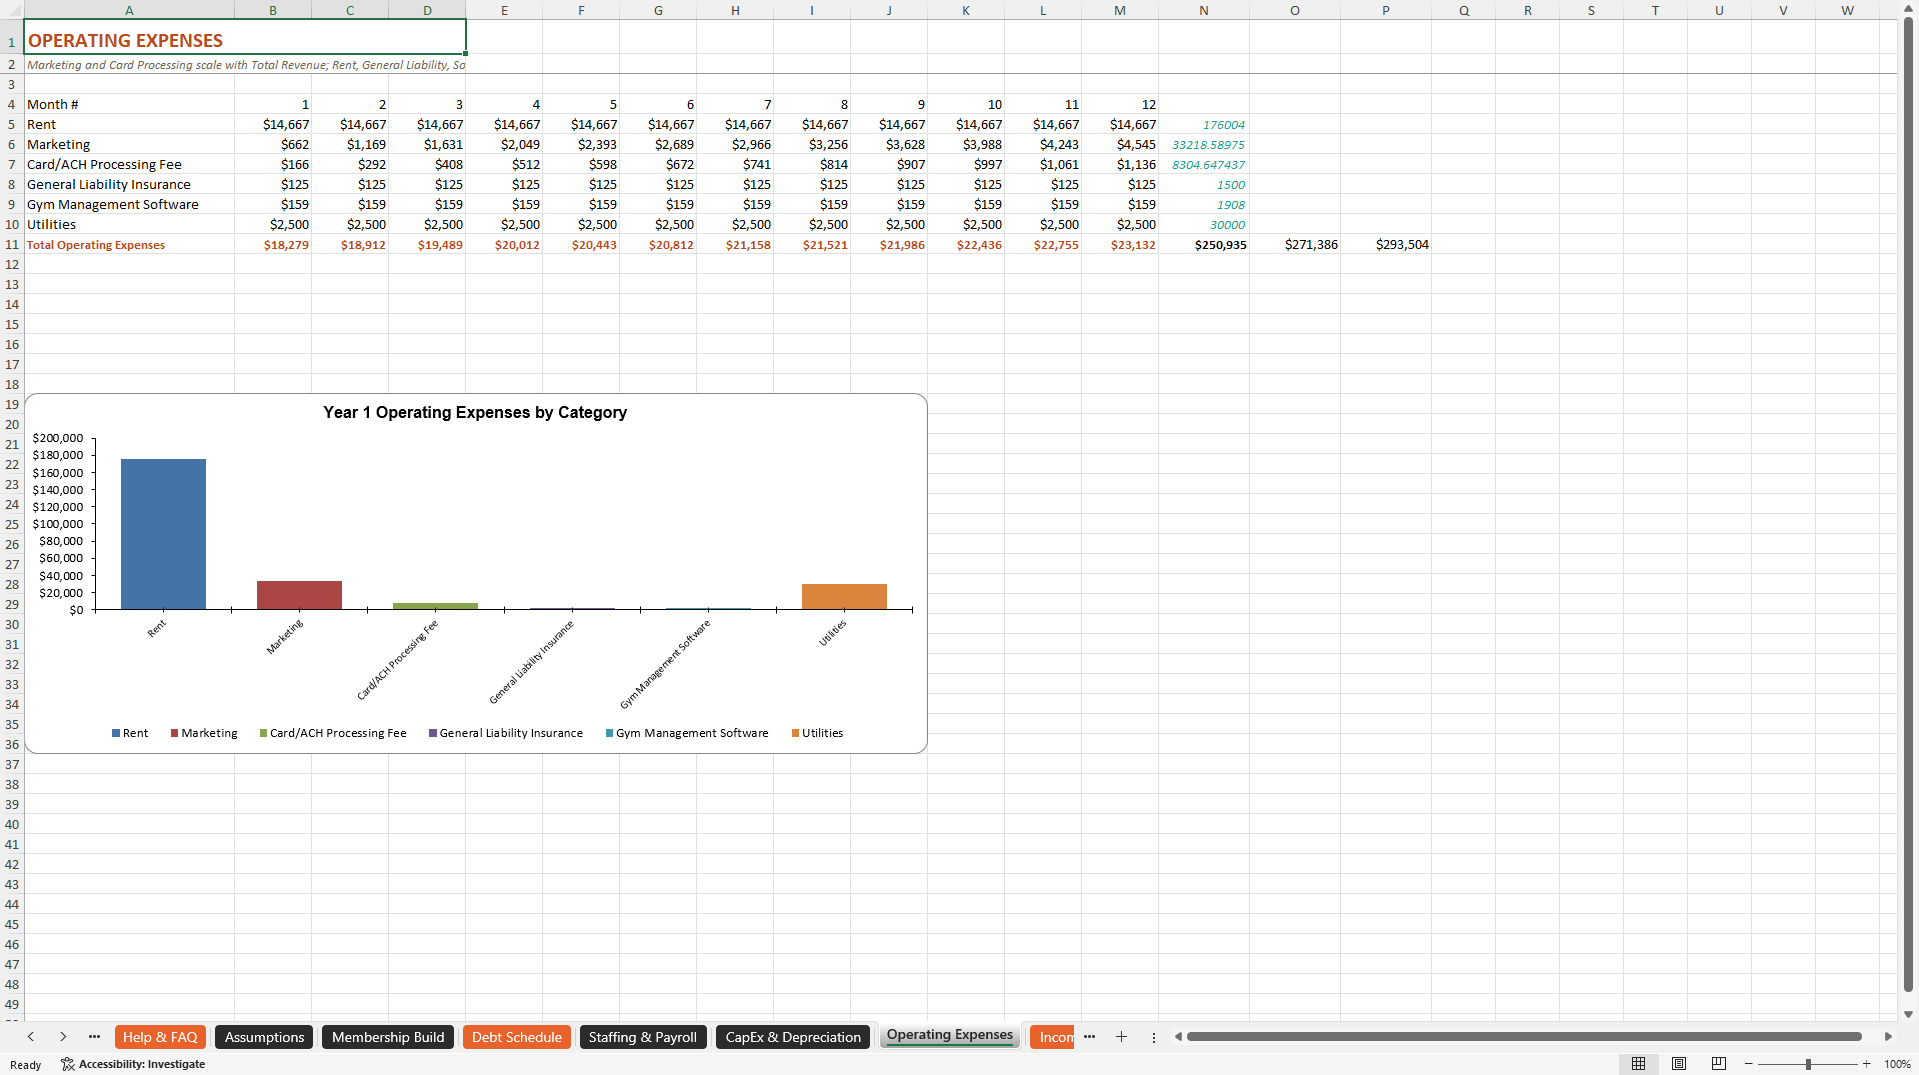Screen dimensions: 1919x1075
Task: Switch to Page Layout view icon
Action: [x=1679, y=1064]
